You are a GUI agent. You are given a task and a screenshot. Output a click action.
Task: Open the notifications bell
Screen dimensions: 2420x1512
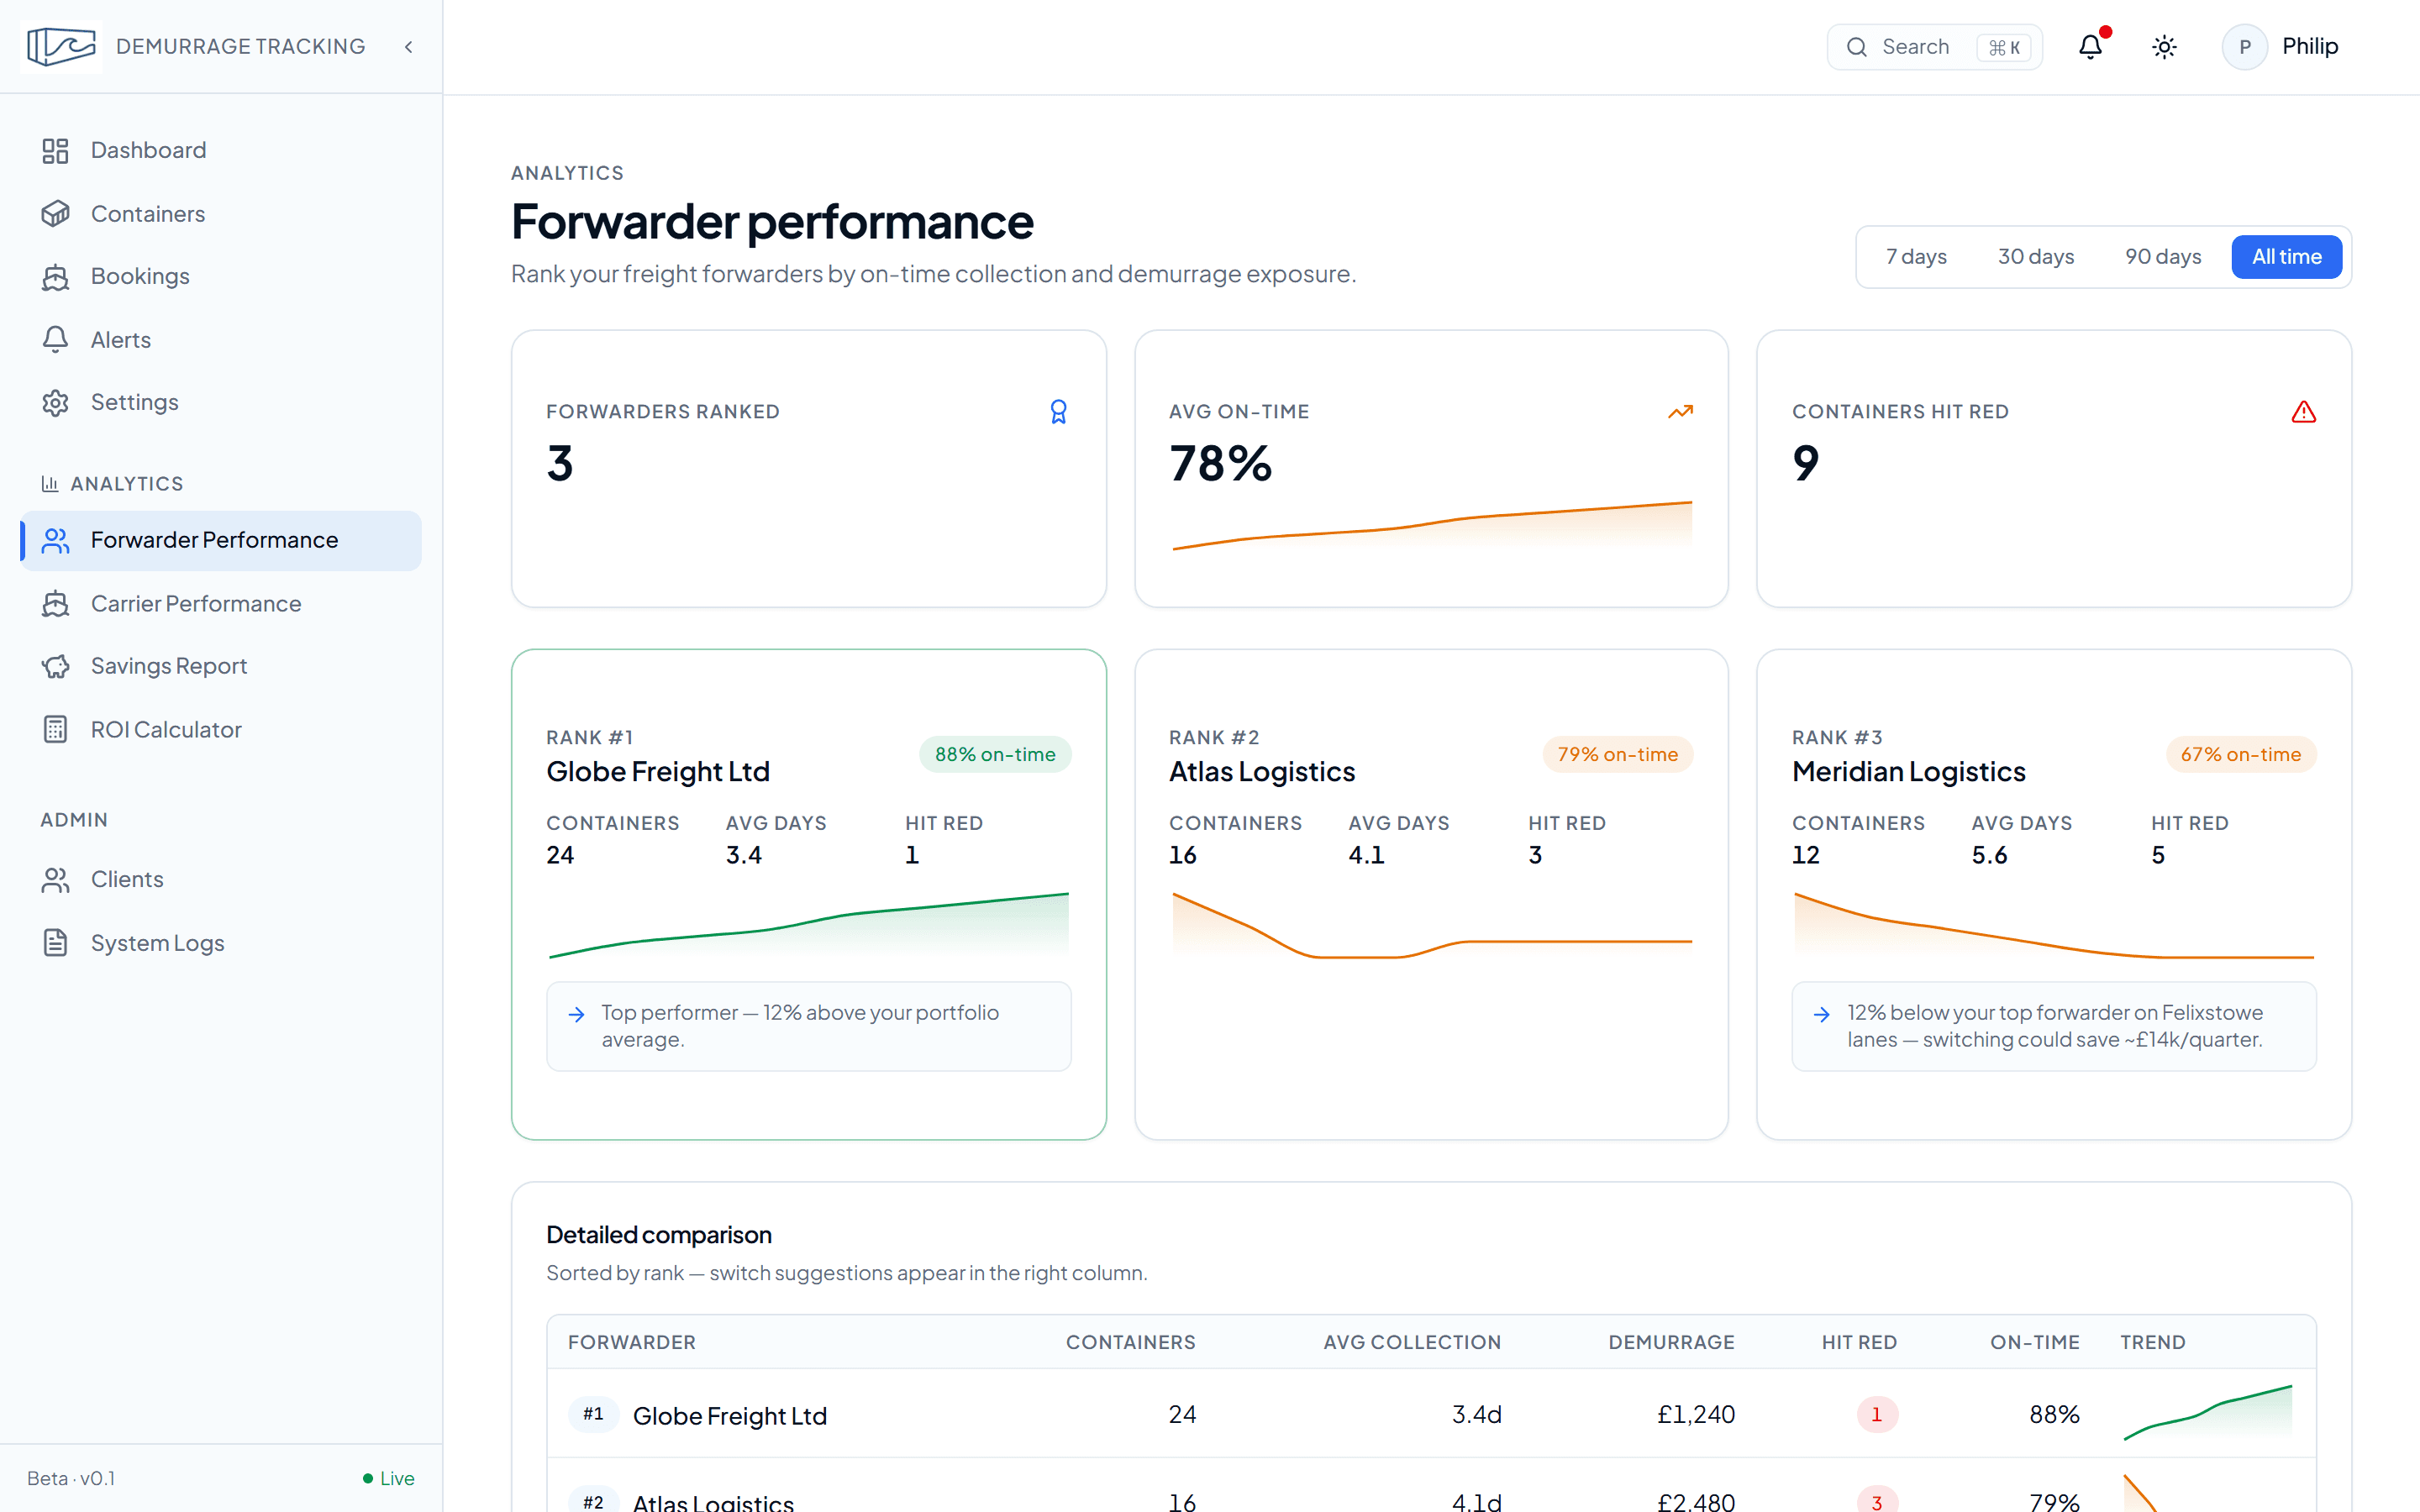[x=2090, y=47]
